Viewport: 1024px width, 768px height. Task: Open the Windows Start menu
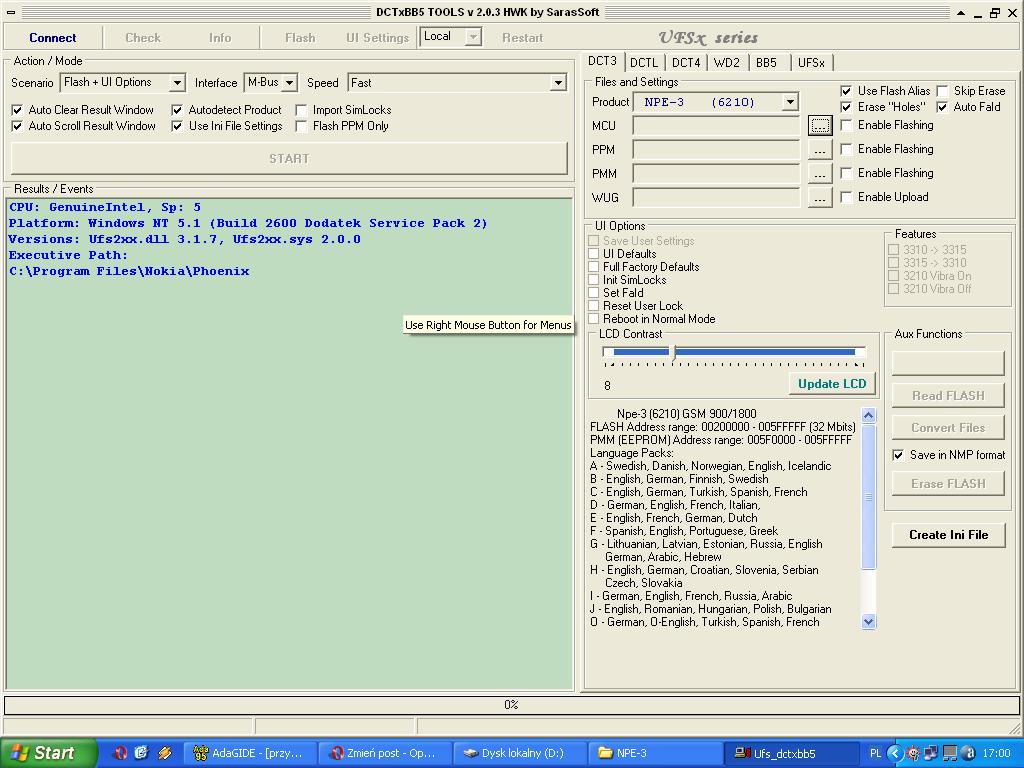48,753
